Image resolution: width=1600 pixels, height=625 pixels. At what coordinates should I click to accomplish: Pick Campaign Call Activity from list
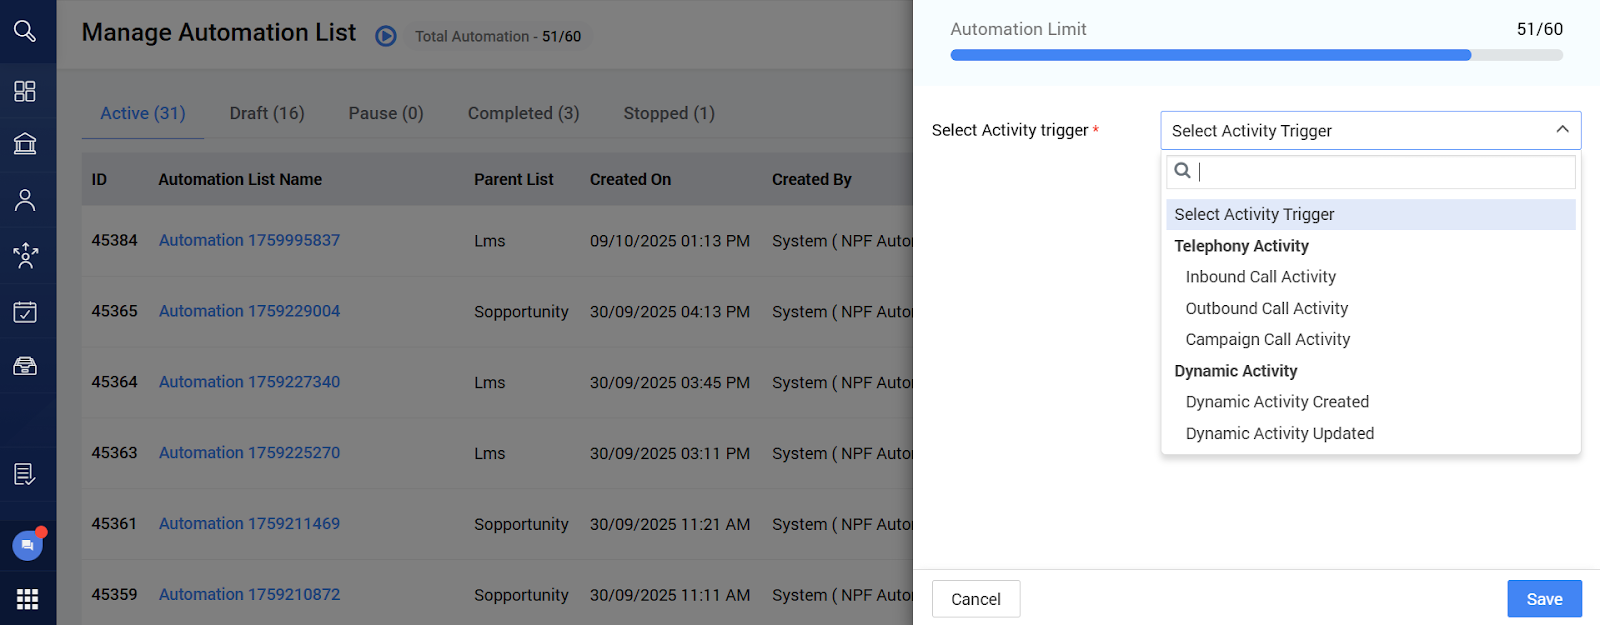point(1267,340)
